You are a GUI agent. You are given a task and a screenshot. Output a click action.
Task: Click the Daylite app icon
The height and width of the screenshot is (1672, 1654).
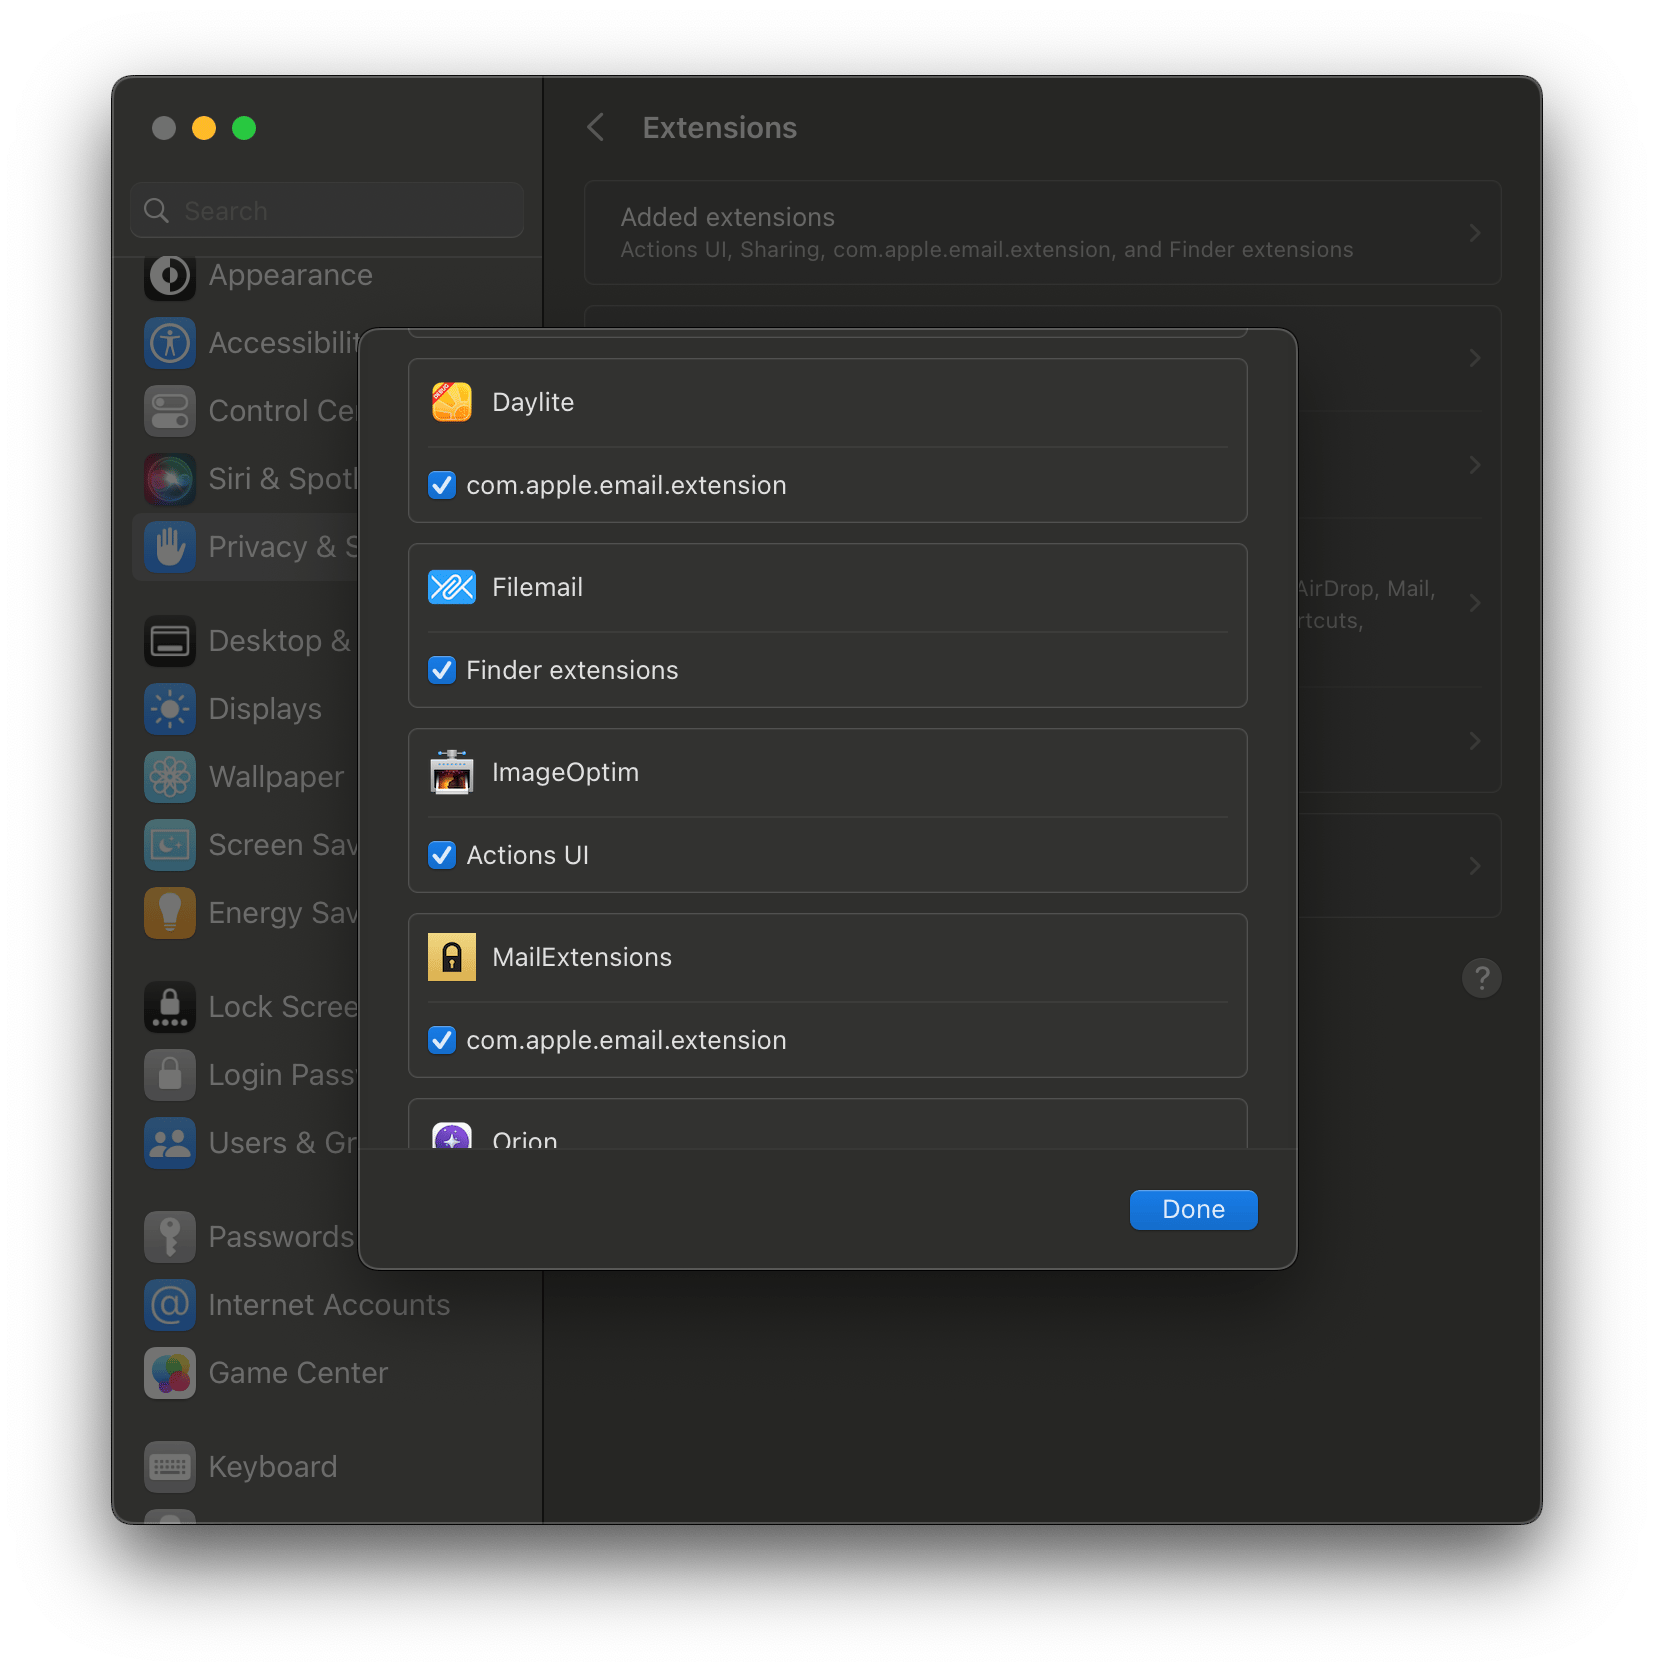452,402
